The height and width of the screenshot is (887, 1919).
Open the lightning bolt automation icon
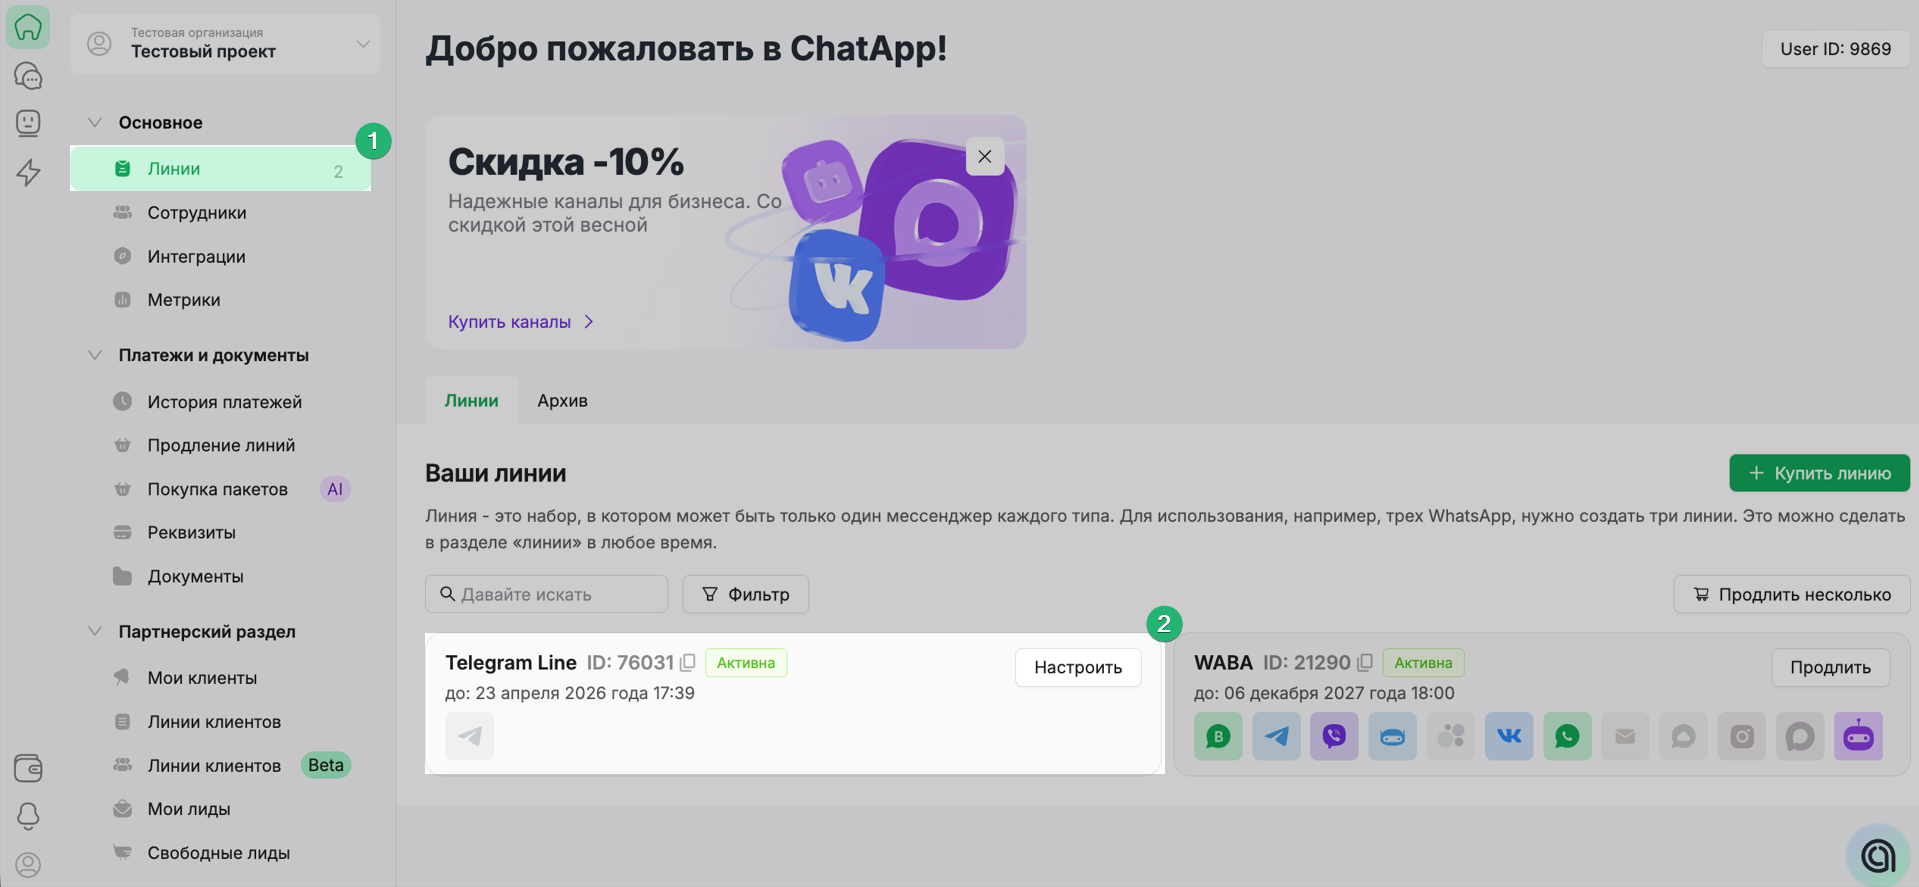pos(28,172)
